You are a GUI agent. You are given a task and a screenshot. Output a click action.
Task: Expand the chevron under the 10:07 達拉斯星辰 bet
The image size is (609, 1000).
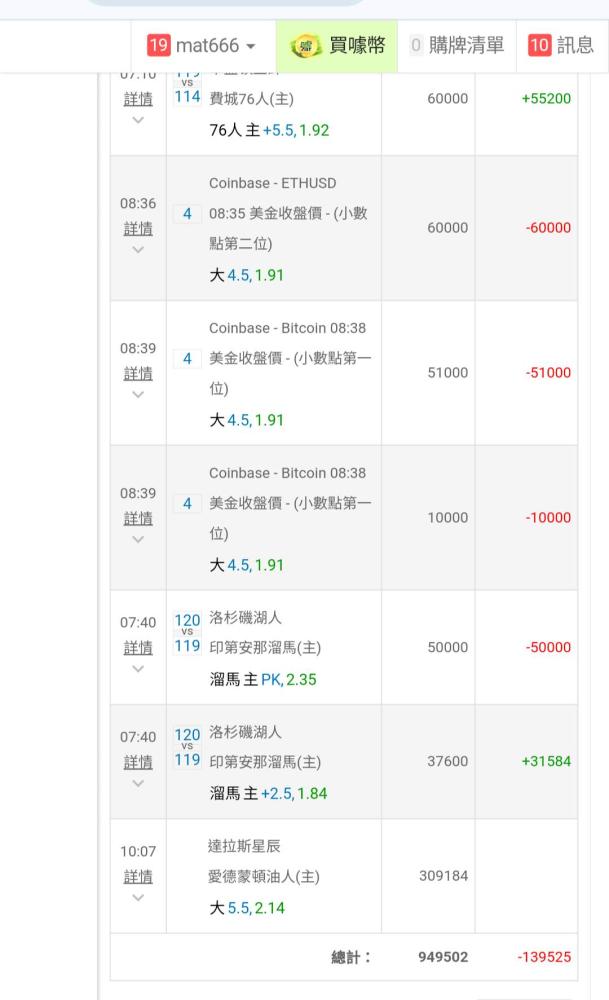pyautogui.click(x=138, y=898)
